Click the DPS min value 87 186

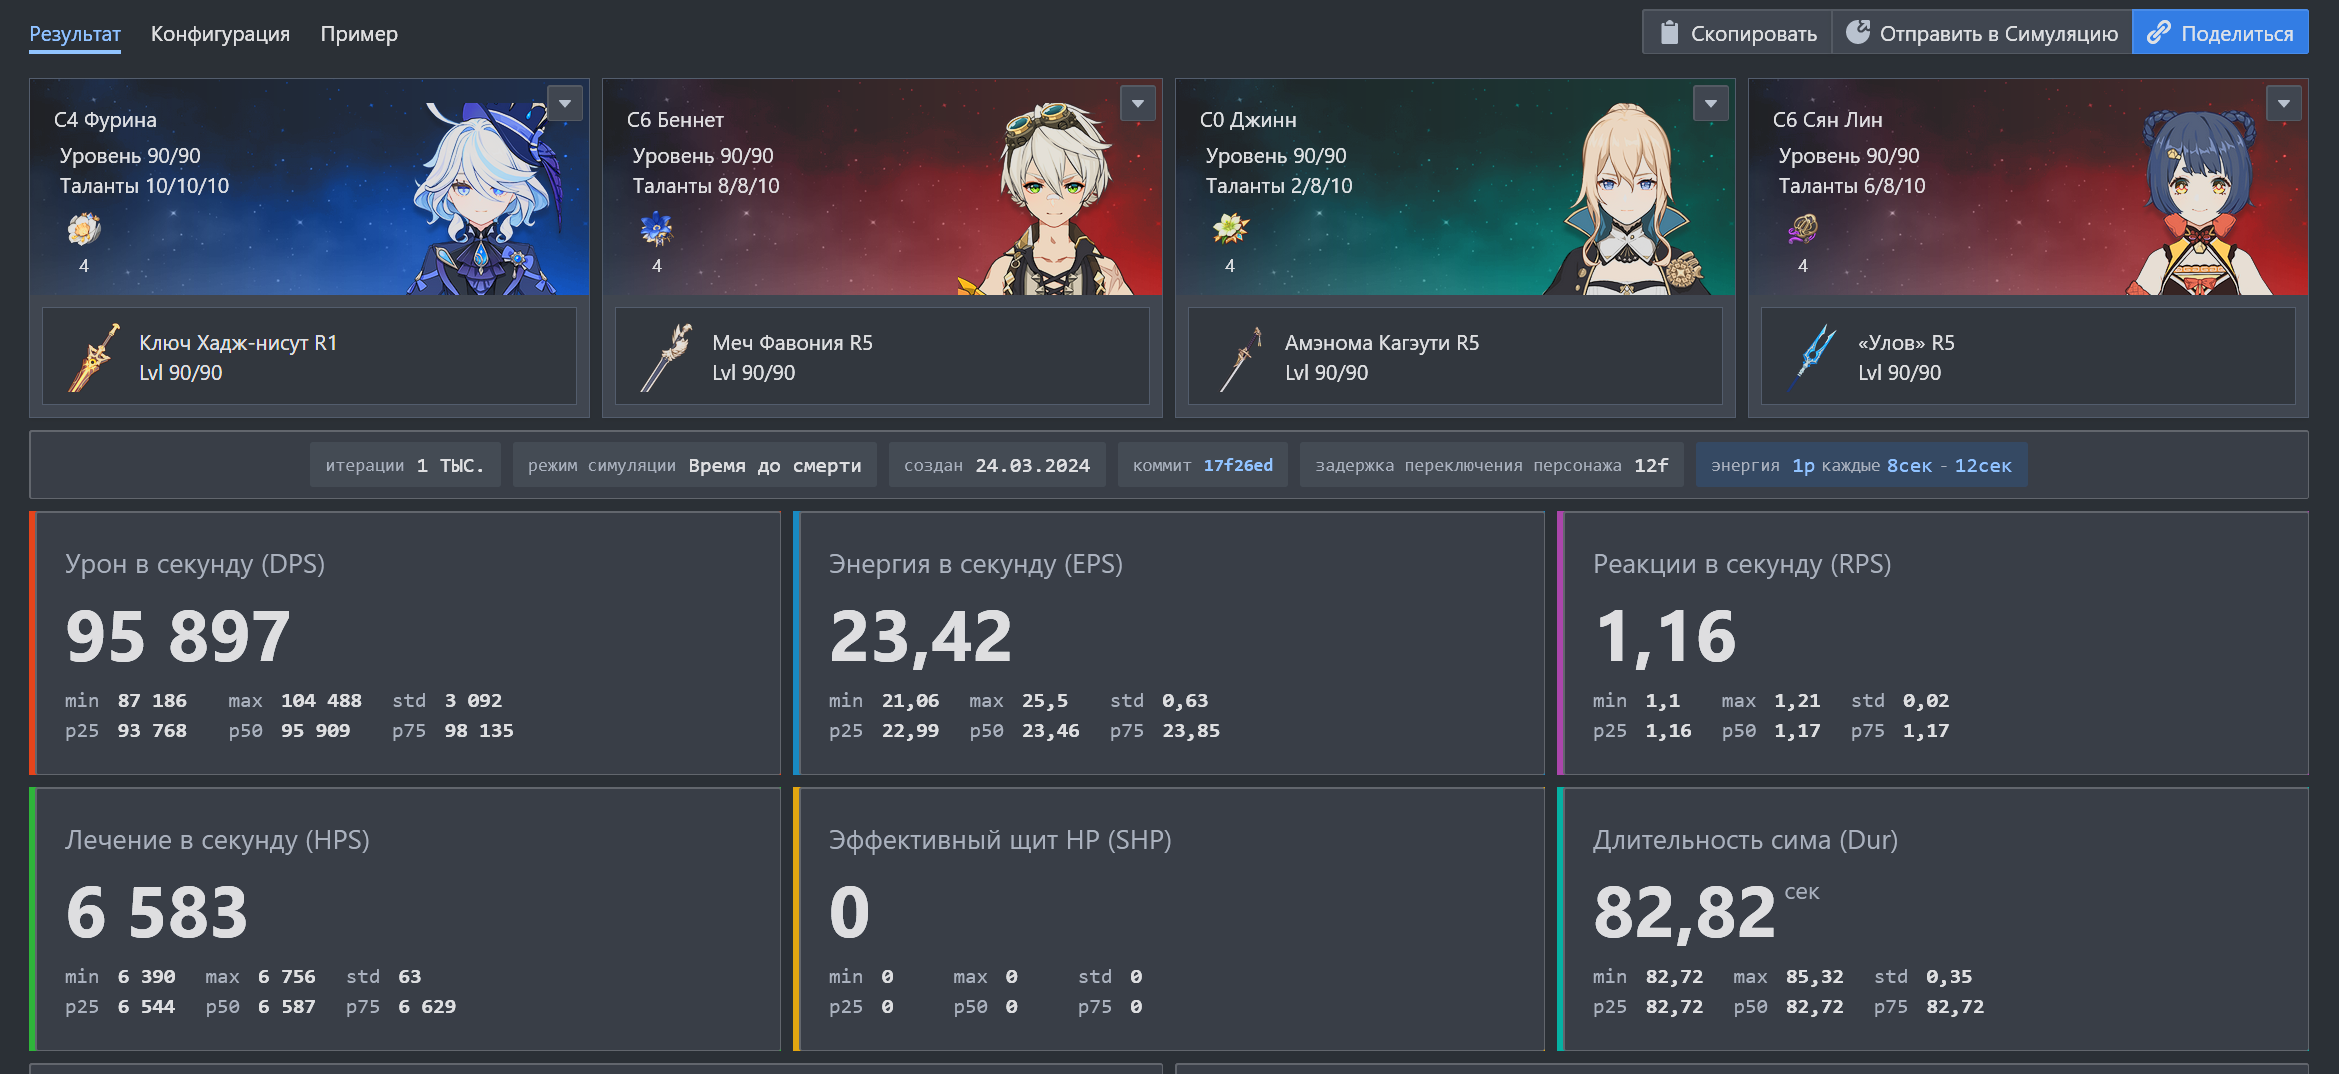[x=152, y=701]
